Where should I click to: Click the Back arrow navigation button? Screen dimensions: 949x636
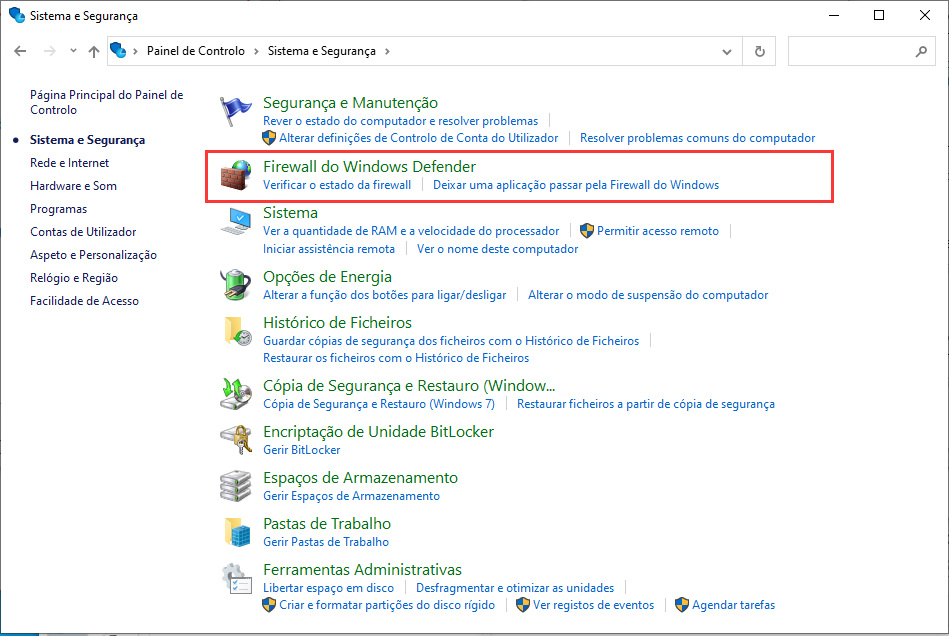coord(20,51)
